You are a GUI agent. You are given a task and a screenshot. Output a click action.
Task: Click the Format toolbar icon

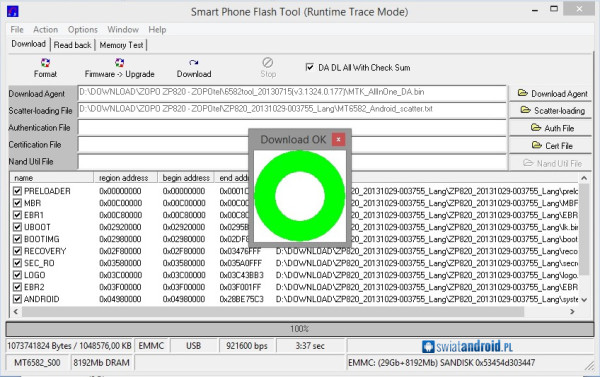click(45, 62)
